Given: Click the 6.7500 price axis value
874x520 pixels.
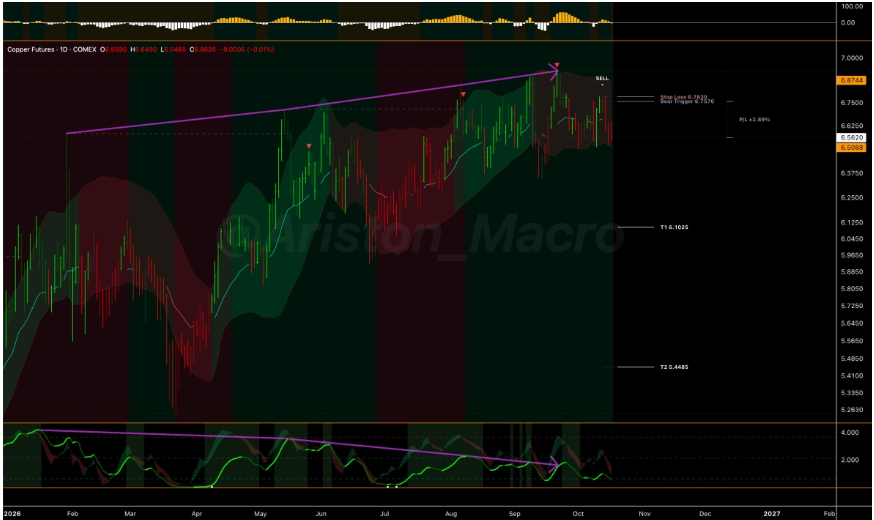Looking at the screenshot, I should click(x=852, y=103).
